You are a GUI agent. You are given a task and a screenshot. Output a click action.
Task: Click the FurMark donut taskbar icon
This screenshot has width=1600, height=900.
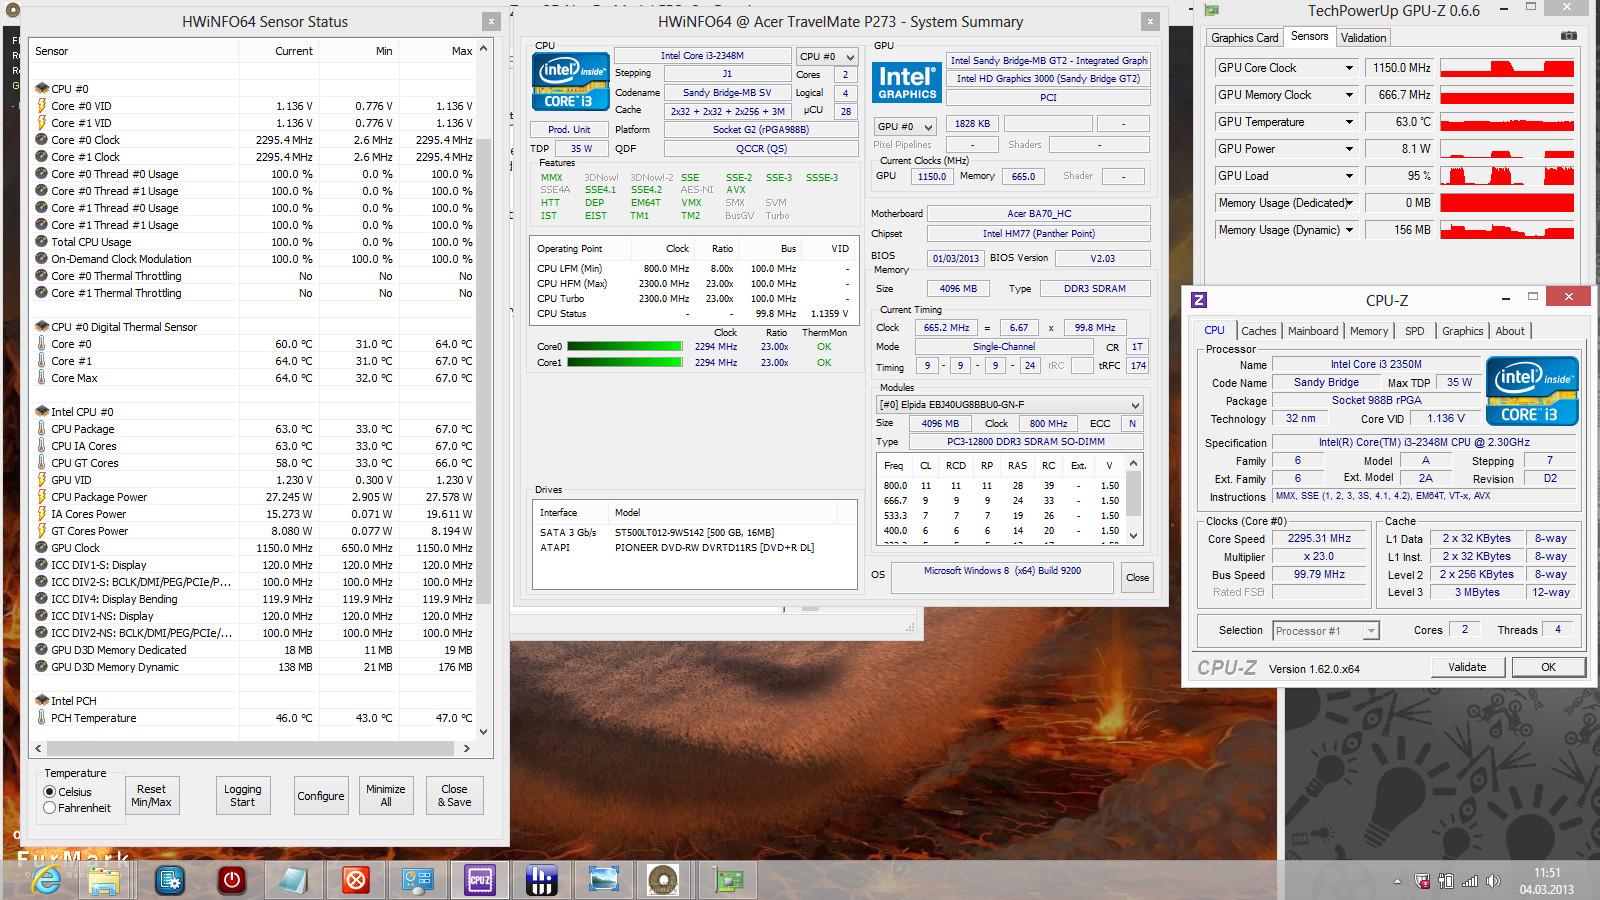662,880
